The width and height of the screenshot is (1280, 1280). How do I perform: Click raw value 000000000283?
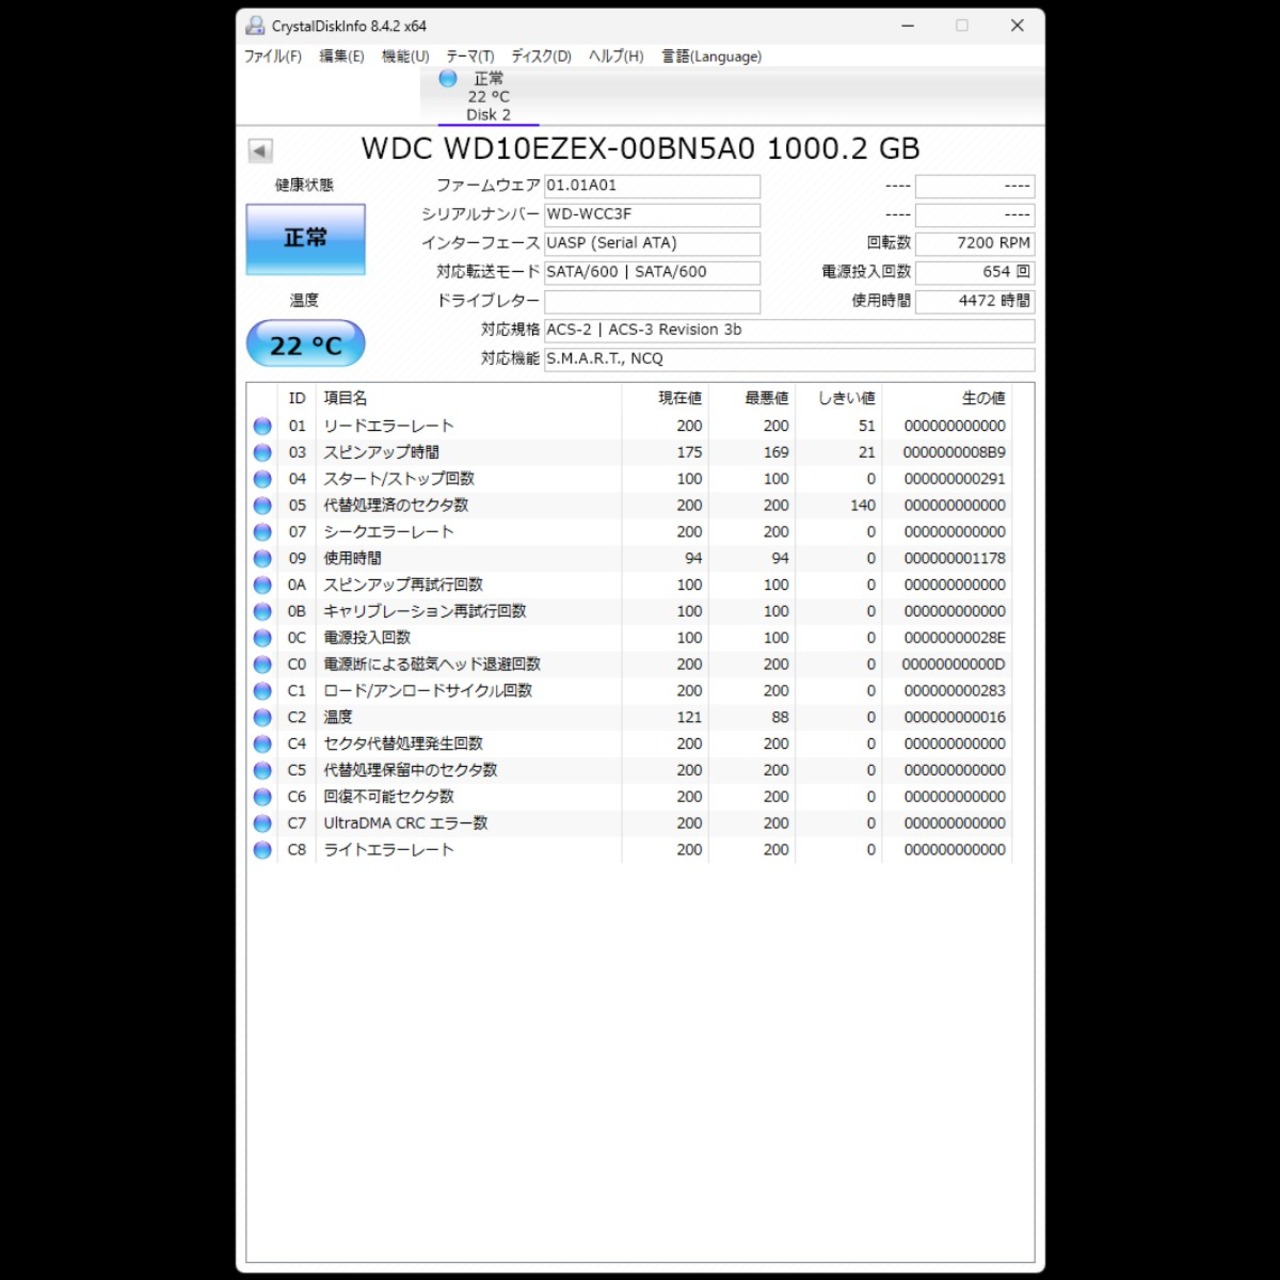[x=954, y=691]
